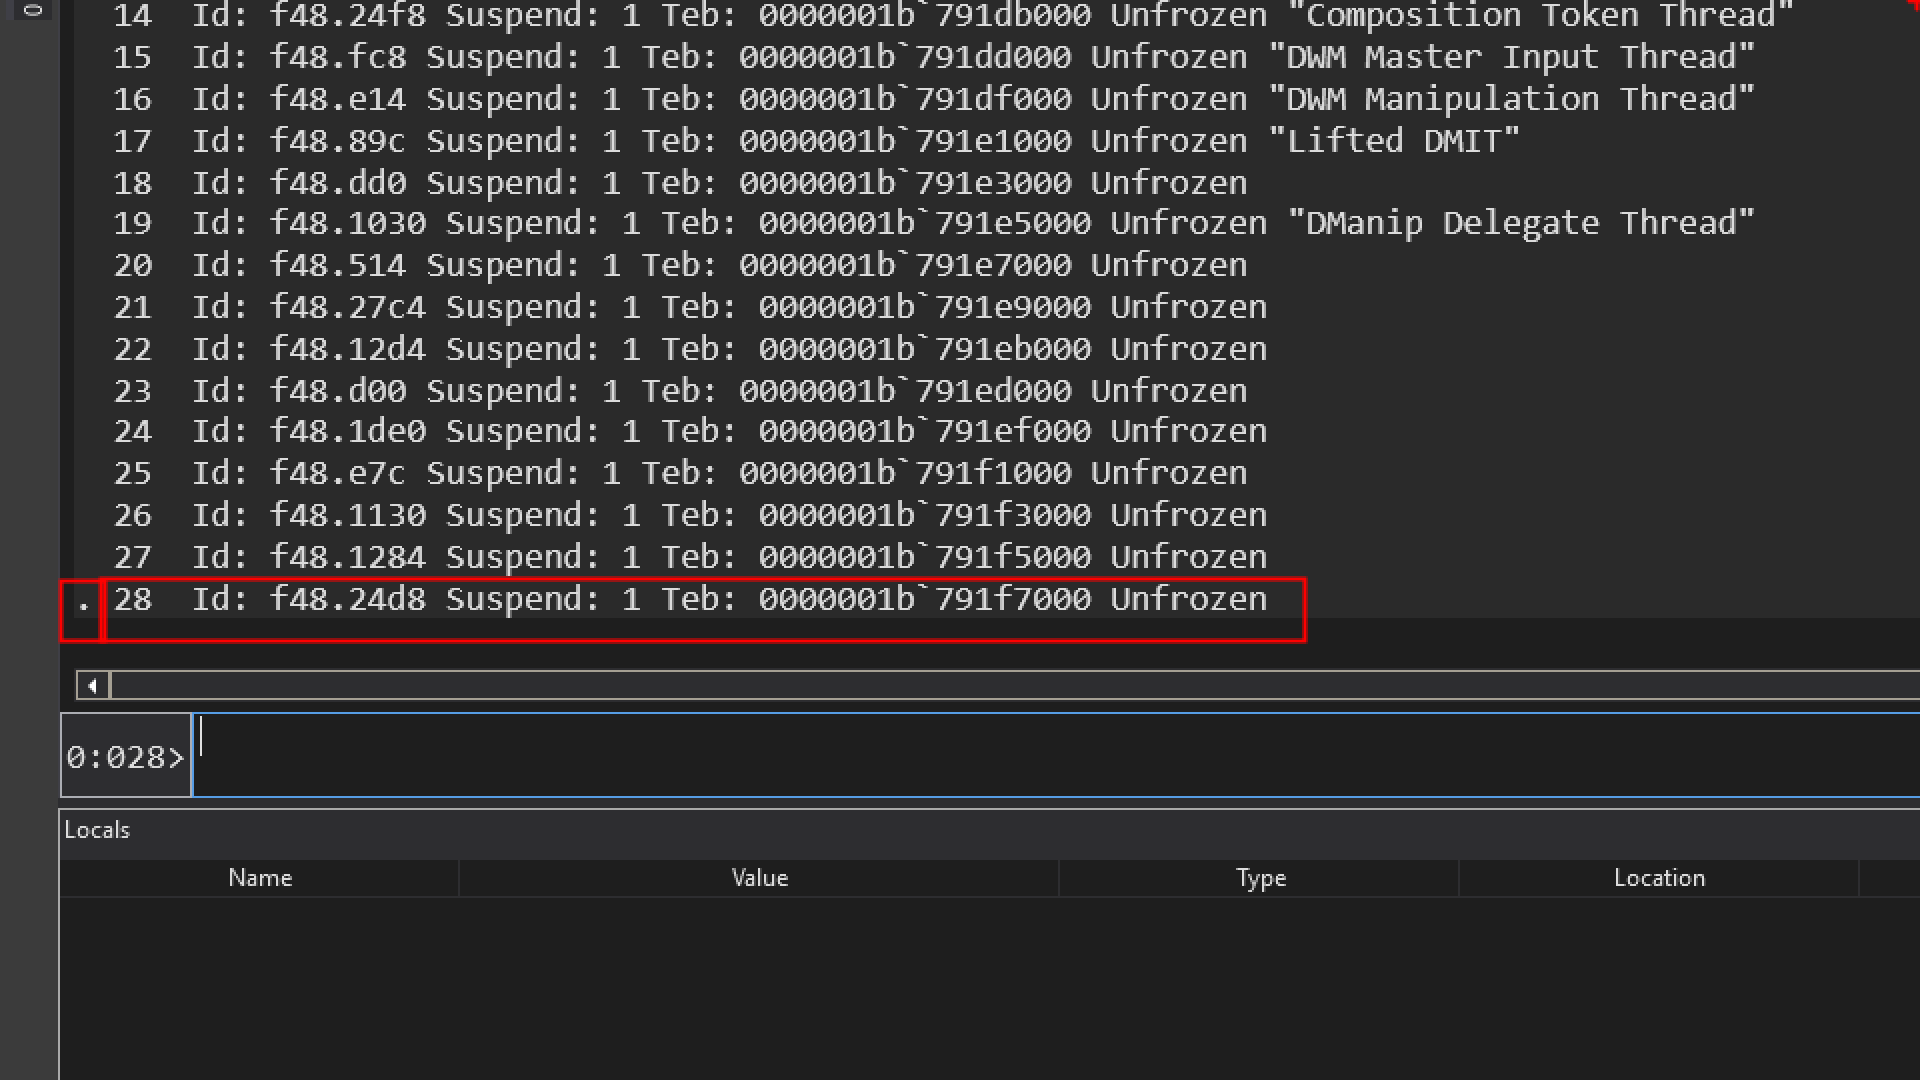Click the Type column header

pyautogui.click(x=1260, y=878)
